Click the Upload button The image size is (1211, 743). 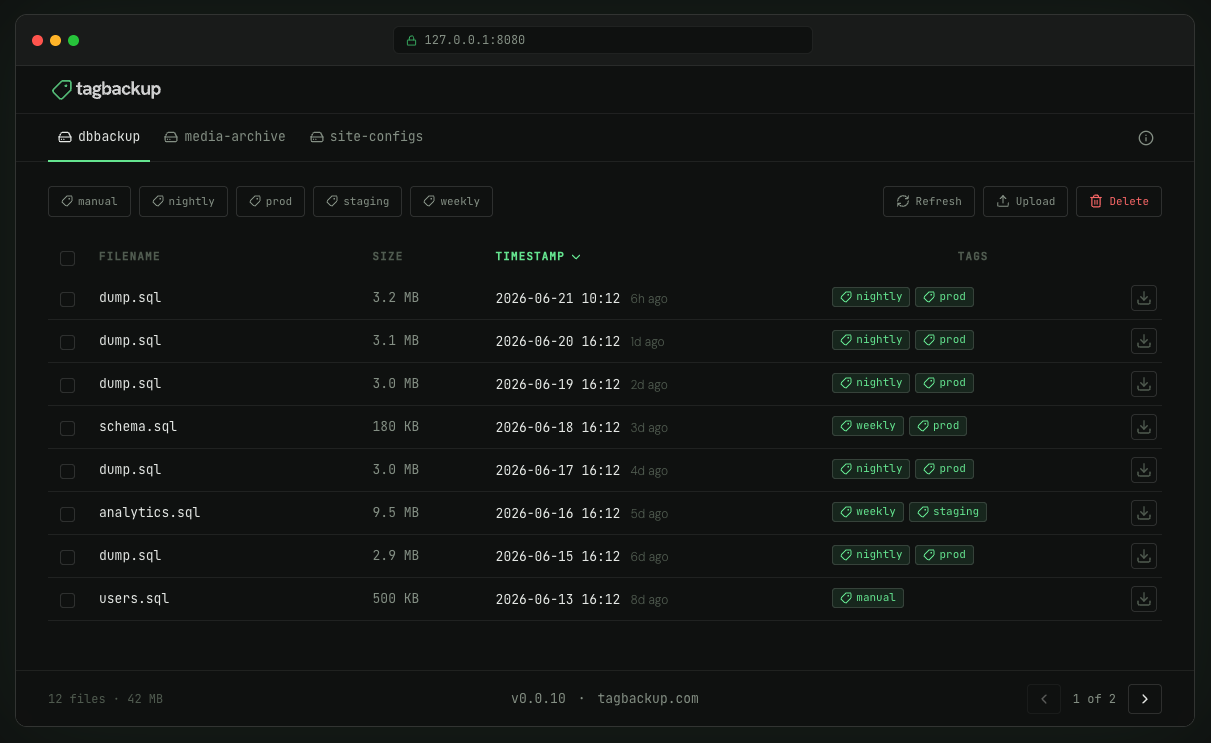(x=1025, y=201)
